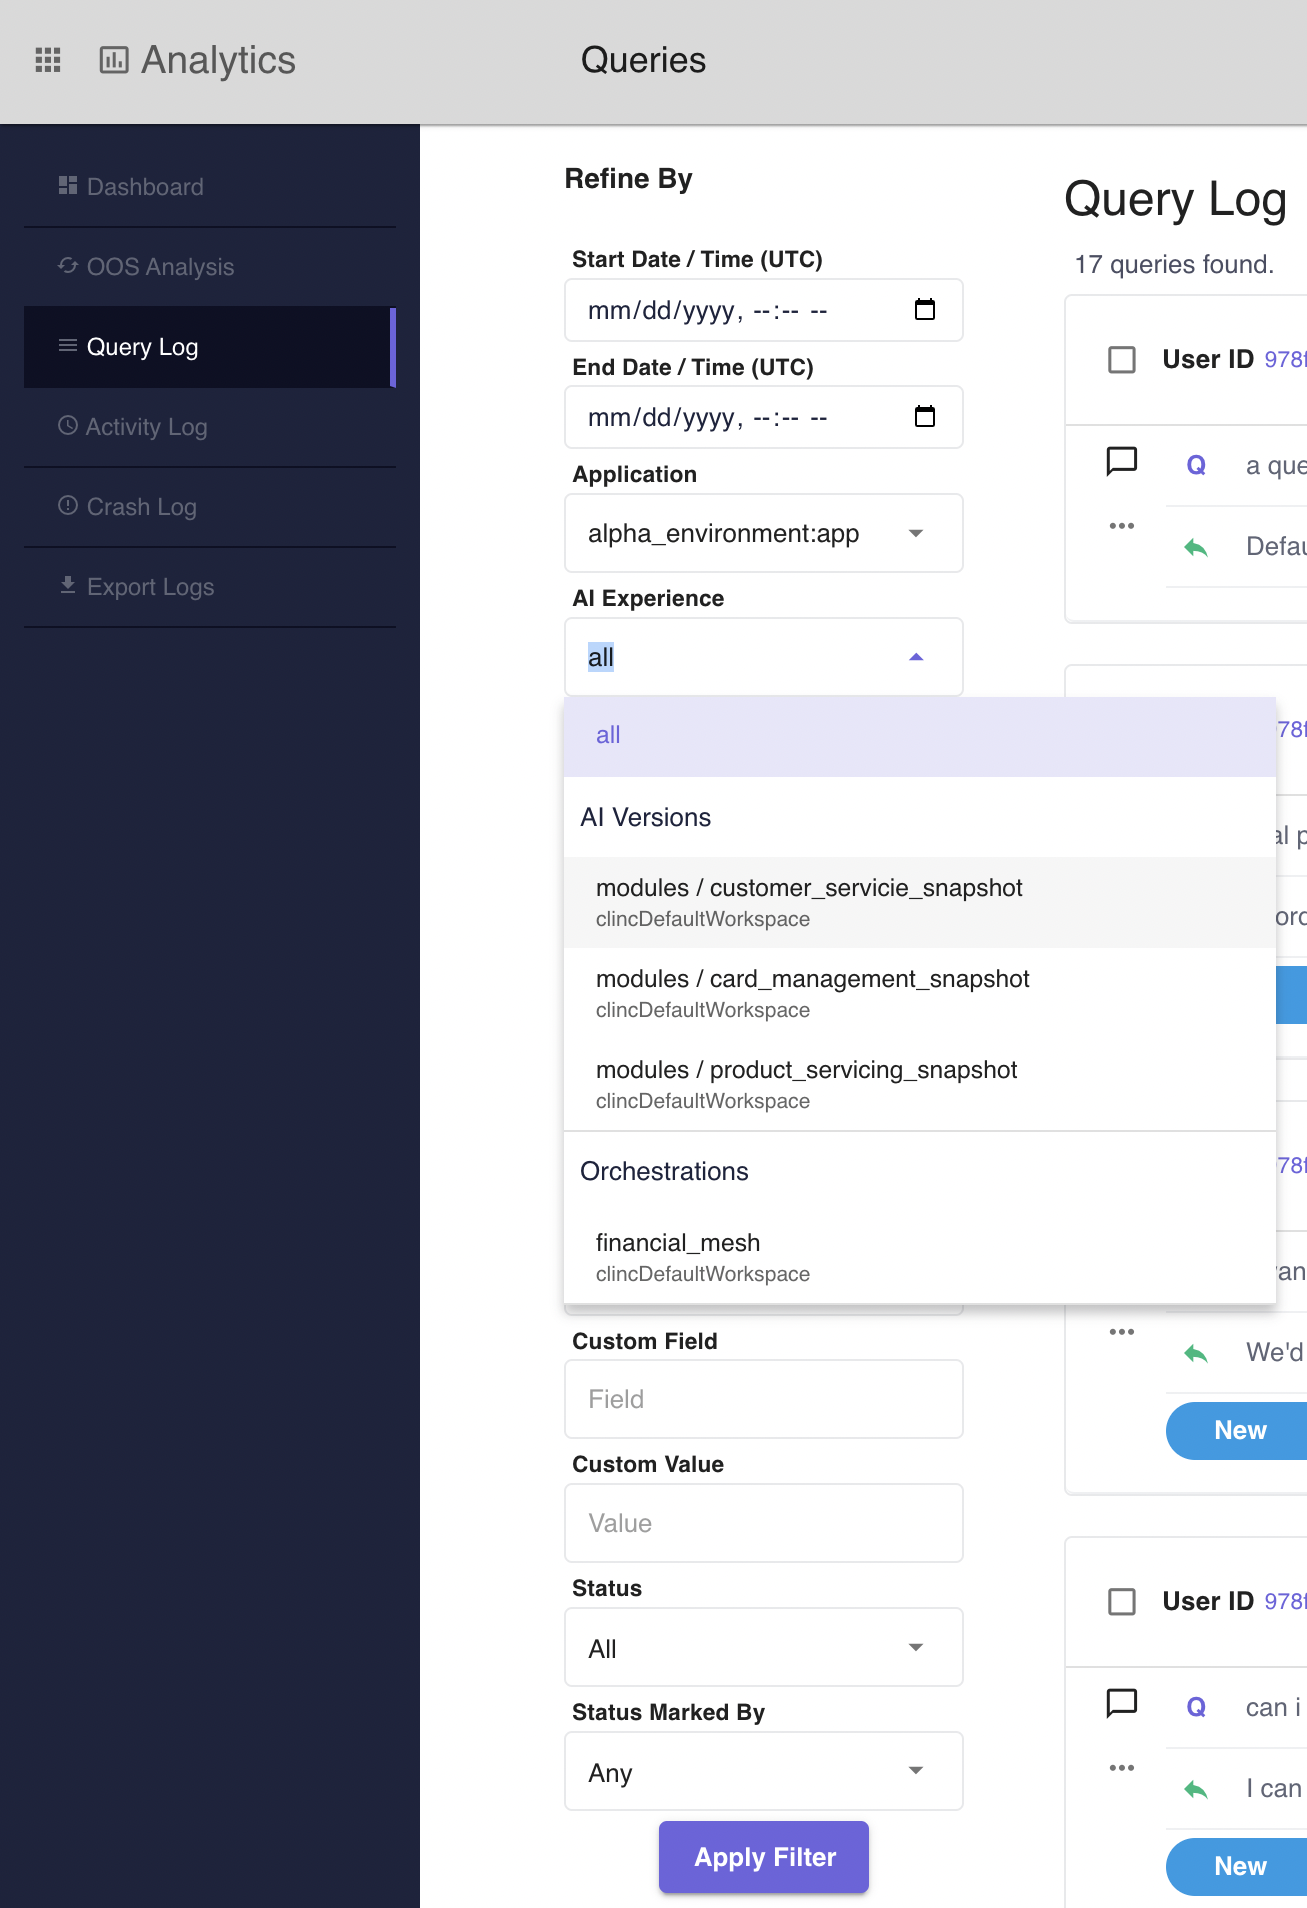Select modules / card_management_snapshot option
This screenshot has width=1307, height=1908.
[x=920, y=993]
